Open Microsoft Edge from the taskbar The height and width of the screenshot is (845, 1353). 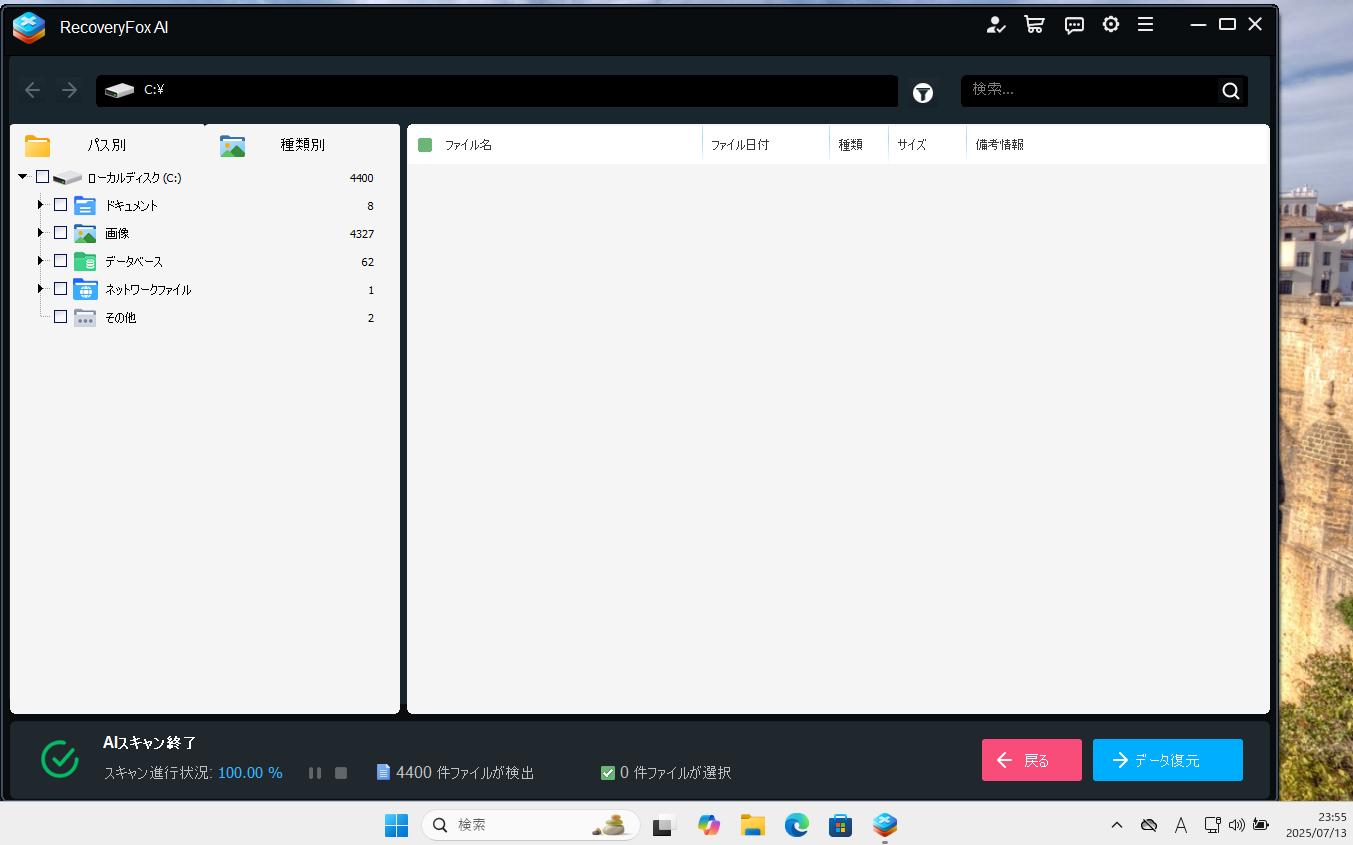pos(796,825)
